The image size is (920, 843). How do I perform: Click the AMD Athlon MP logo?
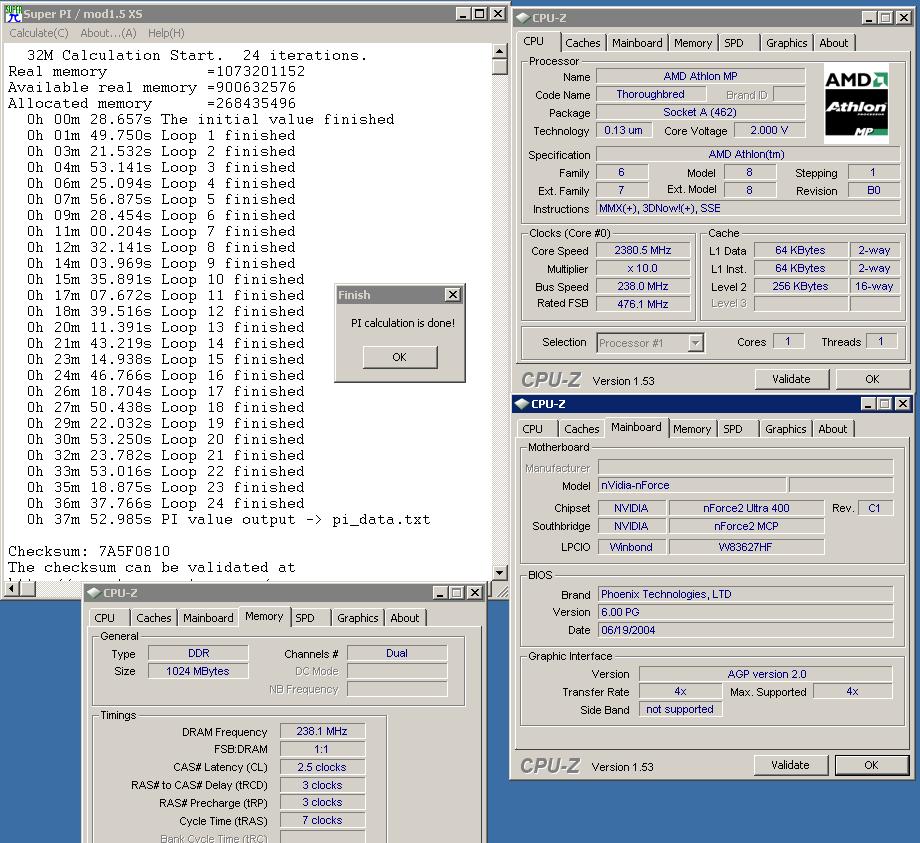click(x=856, y=104)
